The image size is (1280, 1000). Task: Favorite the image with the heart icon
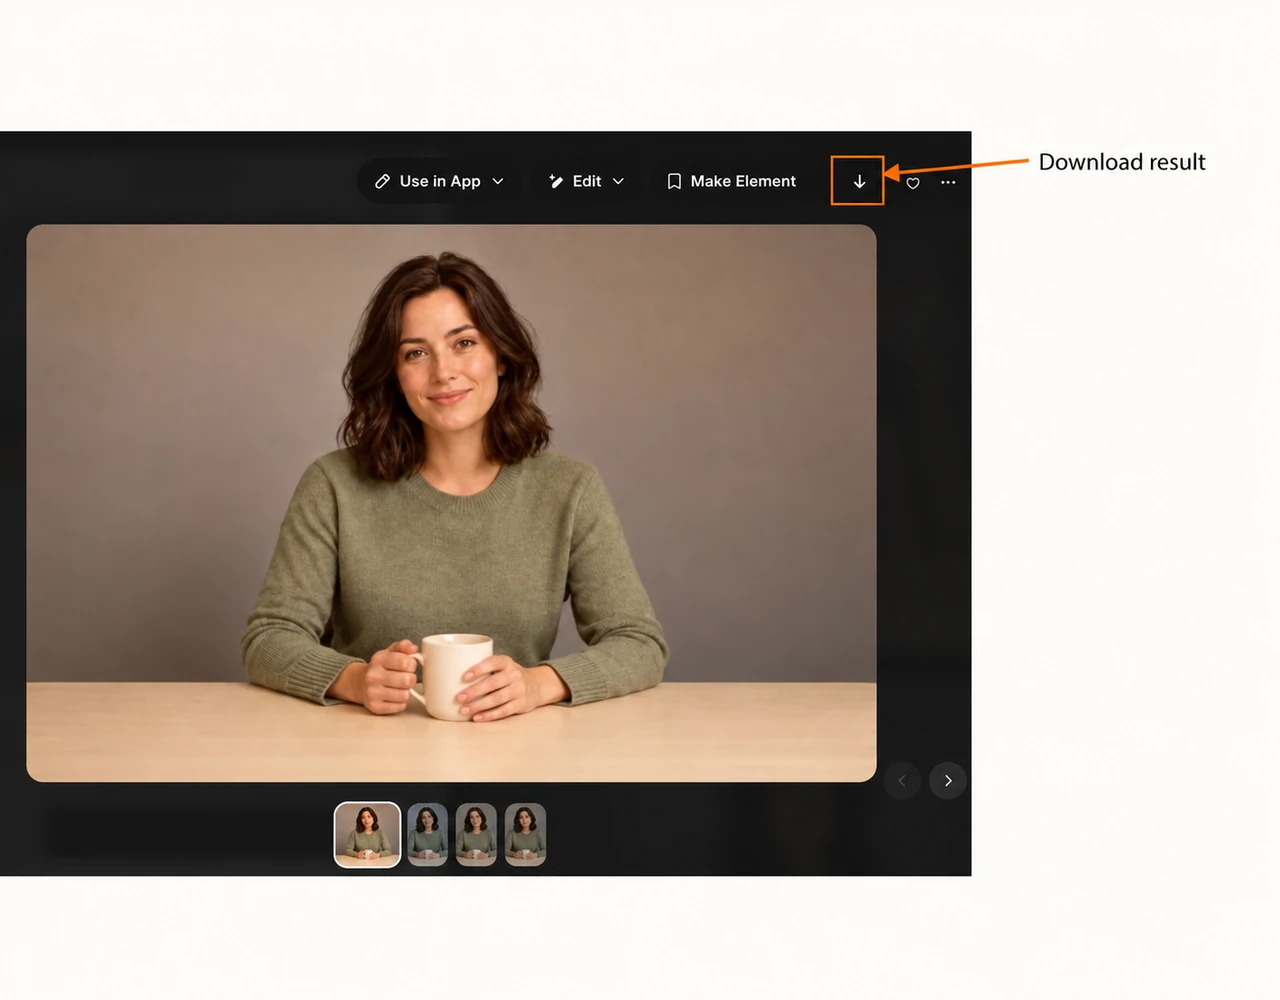point(913,183)
